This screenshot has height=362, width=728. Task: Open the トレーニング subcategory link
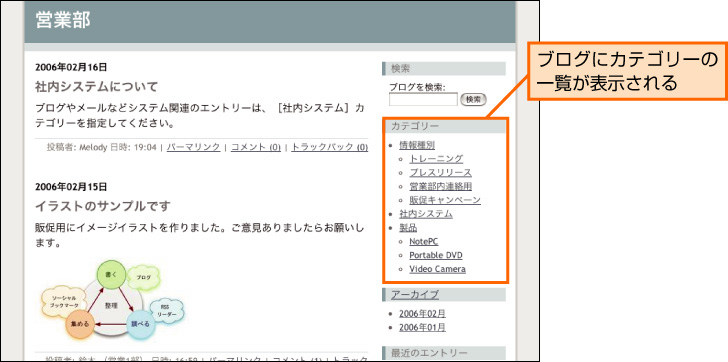pyautogui.click(x=436, y=159)
